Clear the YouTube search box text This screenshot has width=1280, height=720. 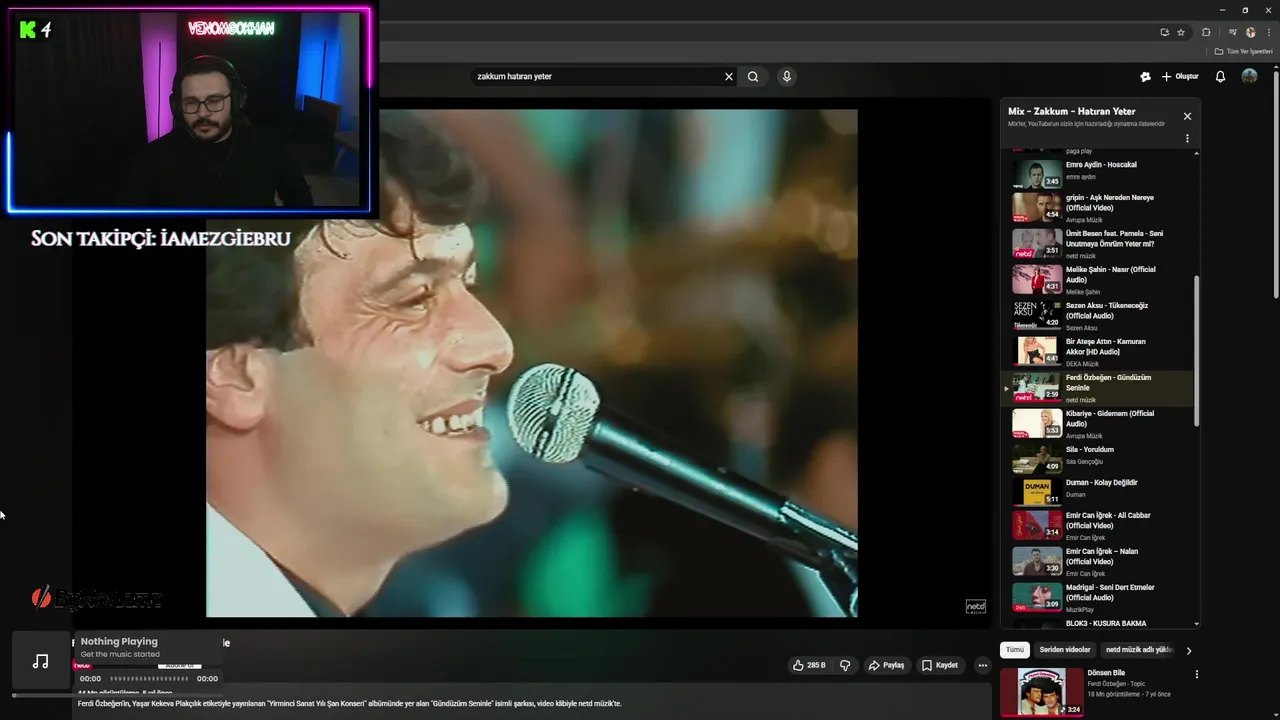click(x=729, y=76)
